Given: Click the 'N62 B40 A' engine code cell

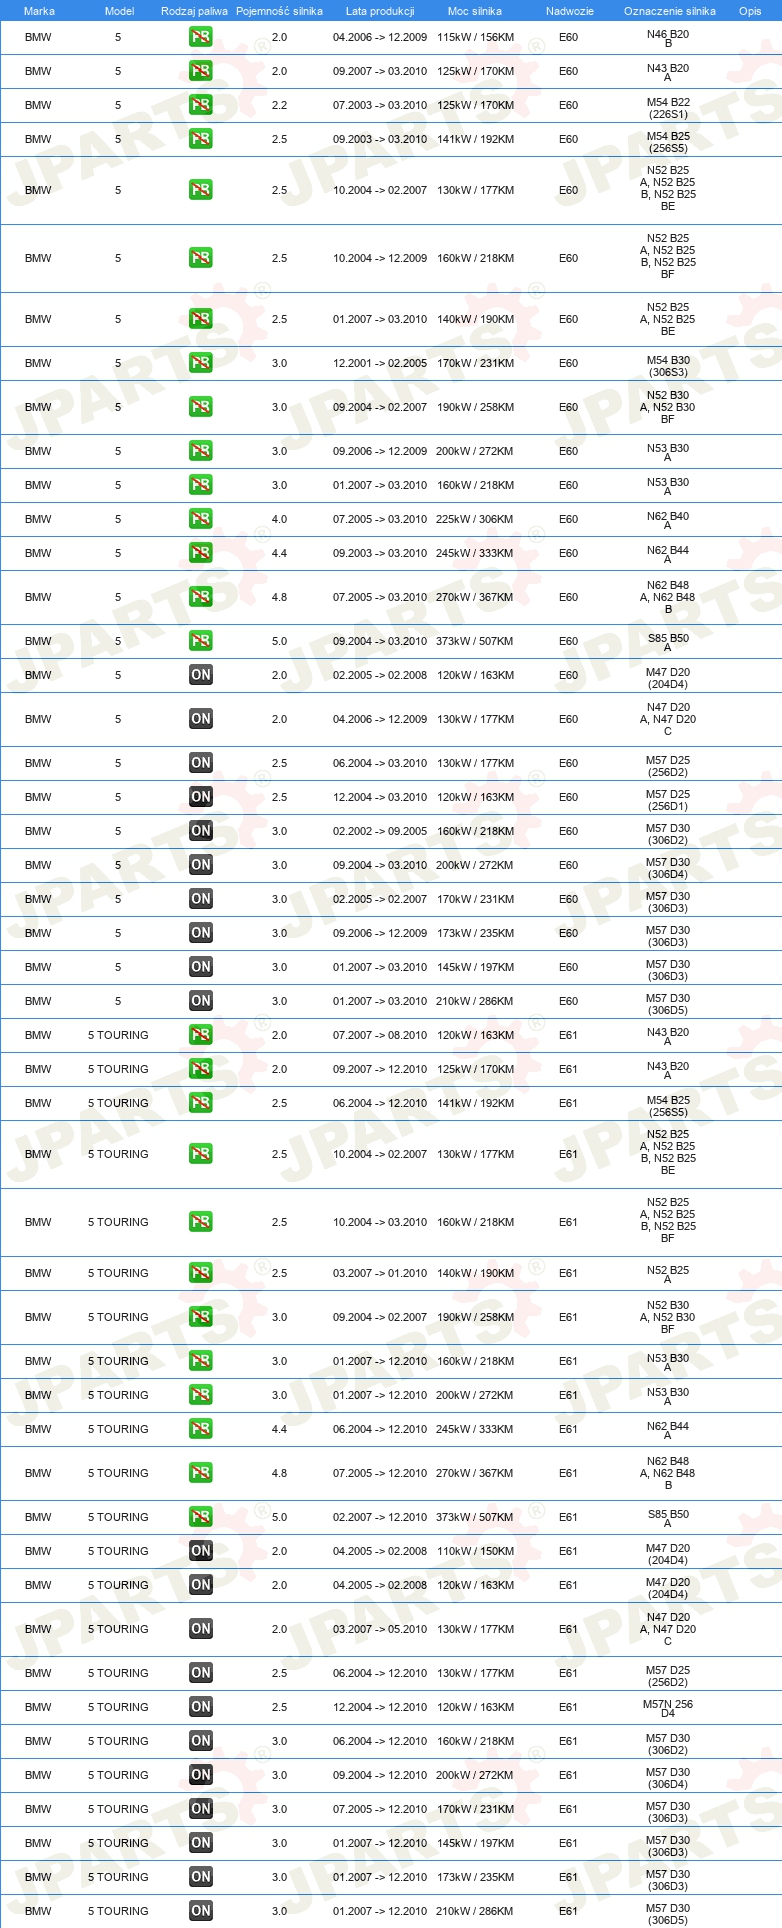Looking at the screenshot, I should pyautogui.click(x=668, y=520).
